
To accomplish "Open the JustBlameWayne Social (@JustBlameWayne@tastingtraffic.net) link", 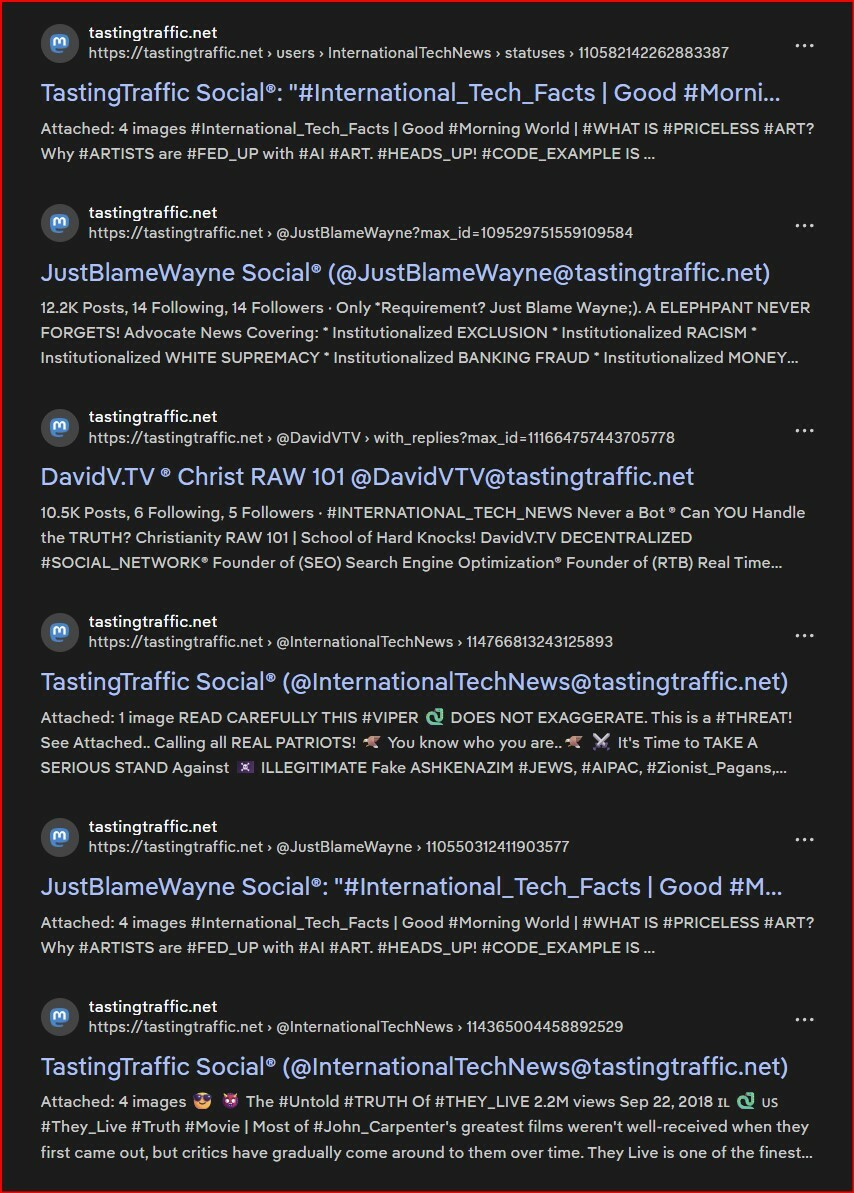I will point(406,272).
